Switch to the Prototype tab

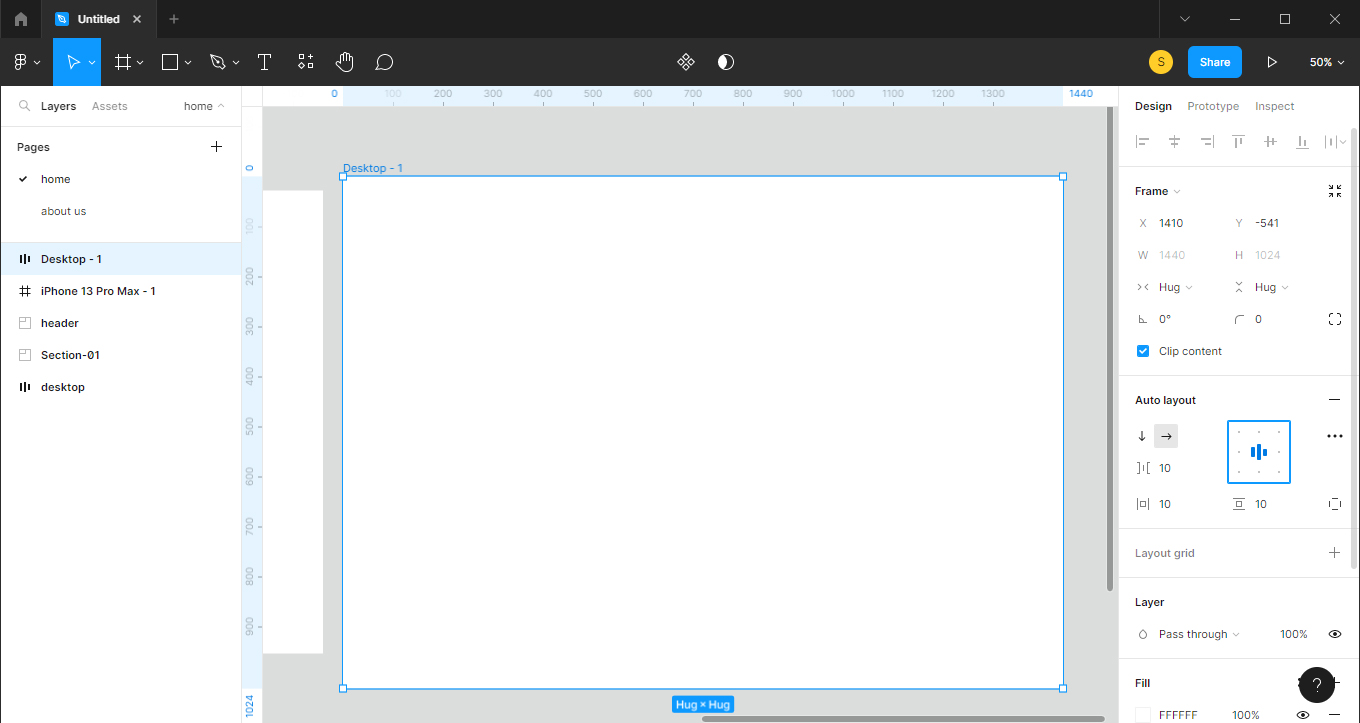1213,106
